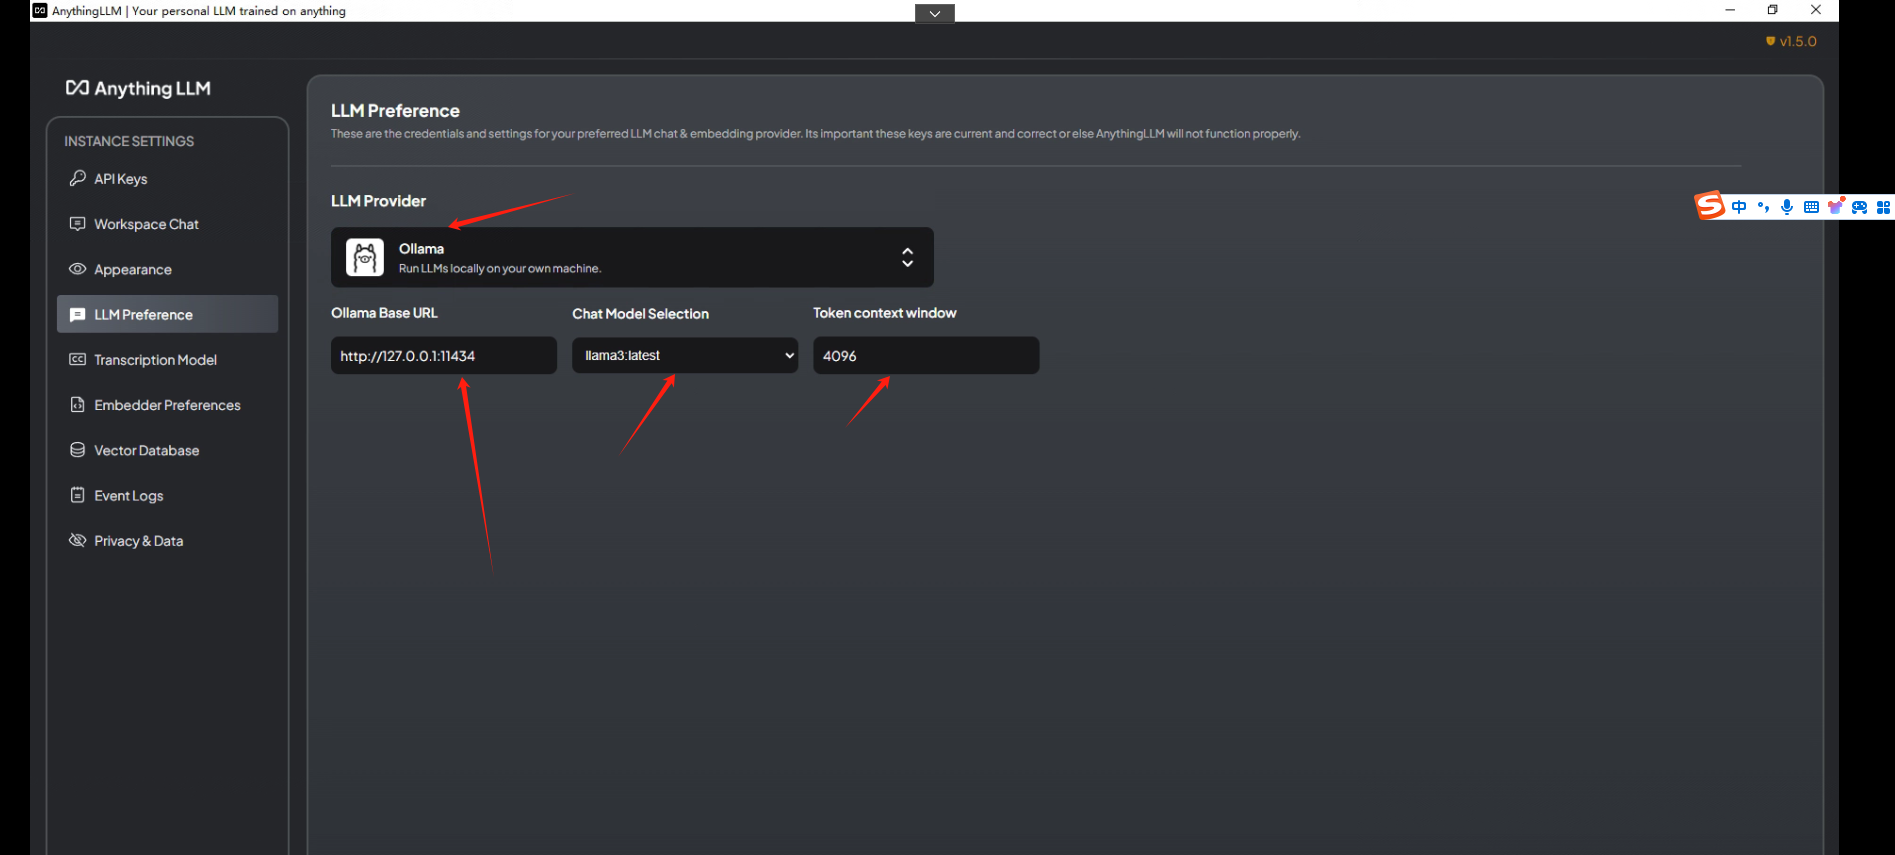1895x855 pixels.
Task: Open Event Logs page
Action: pyautogui.click(x=167, y=495)
